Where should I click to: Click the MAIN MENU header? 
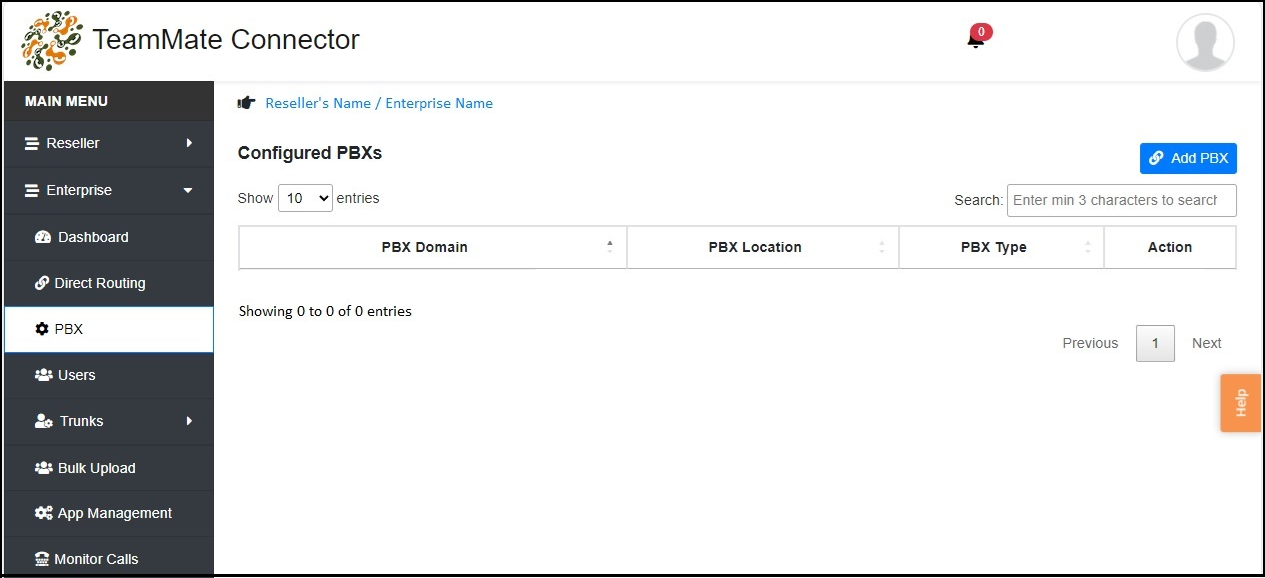click(66, 101)
